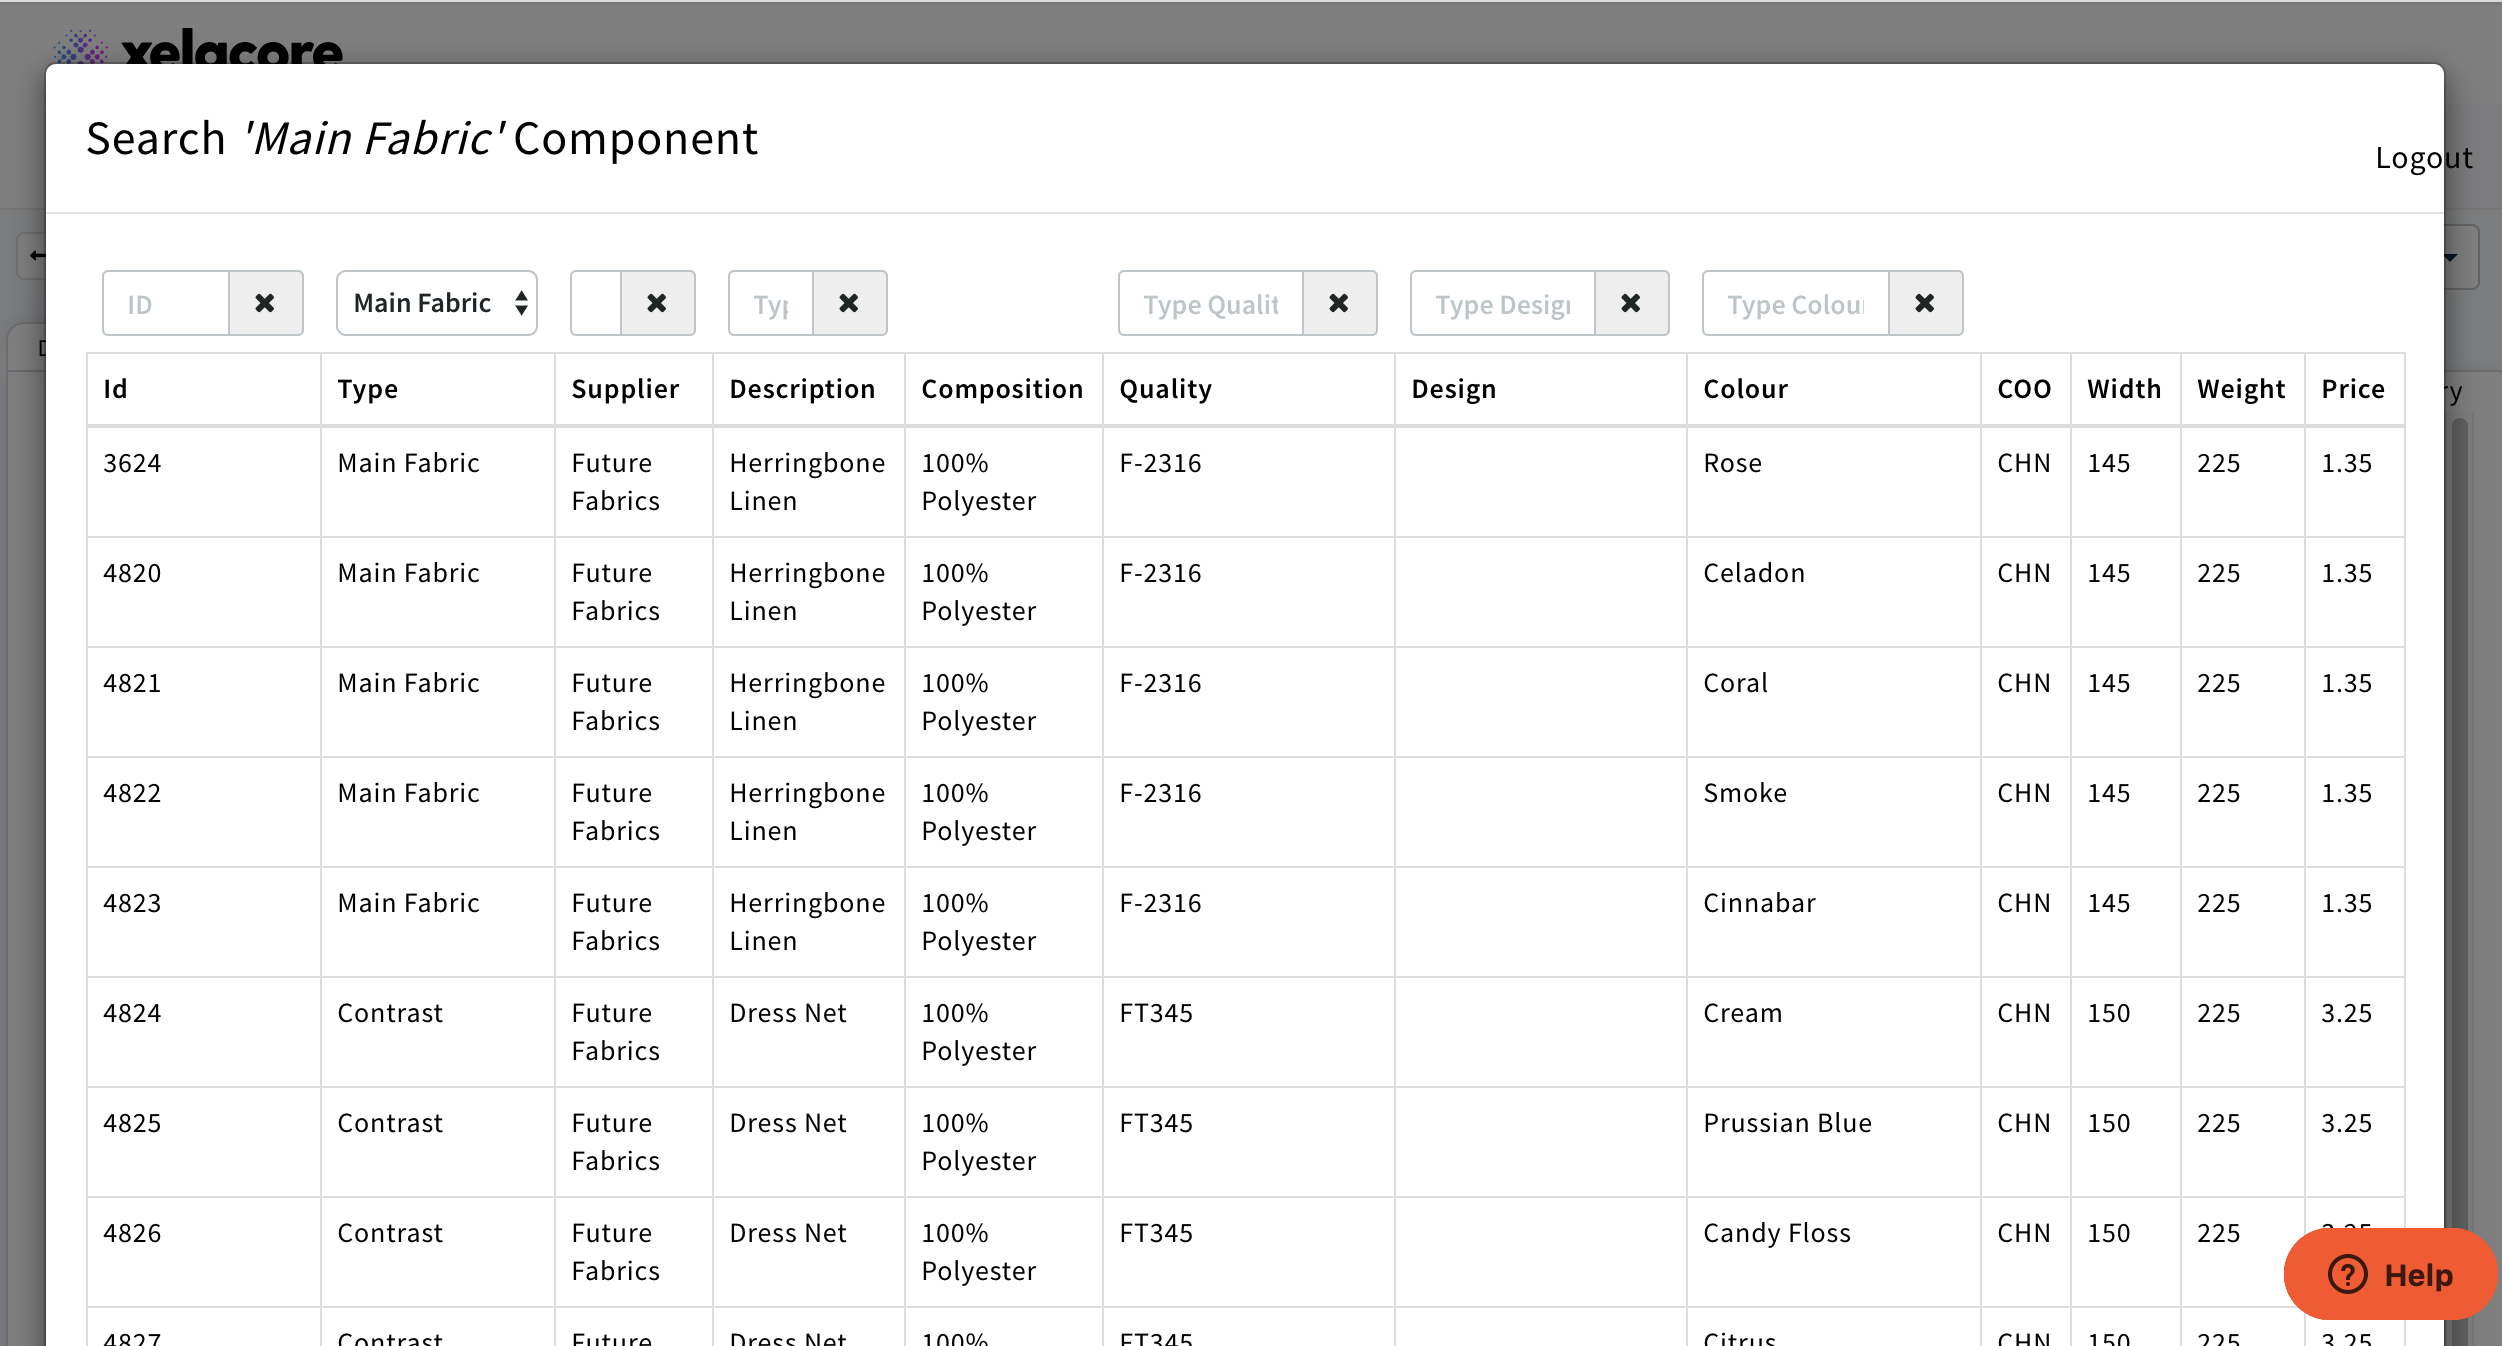2502x1346 pixels.
Task: Open the Help widget
Action: tap(2390, 1274)
